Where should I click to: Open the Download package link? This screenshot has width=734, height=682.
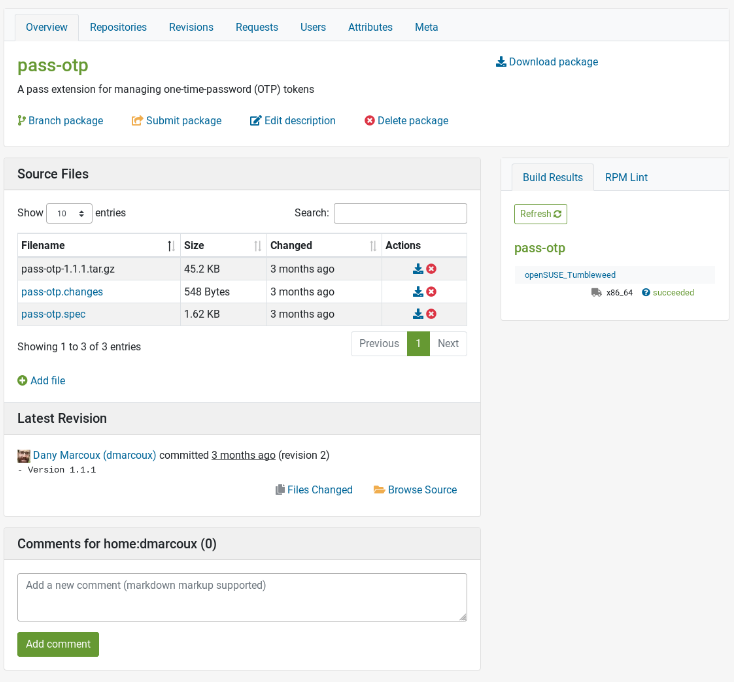[x=547, y=62]
